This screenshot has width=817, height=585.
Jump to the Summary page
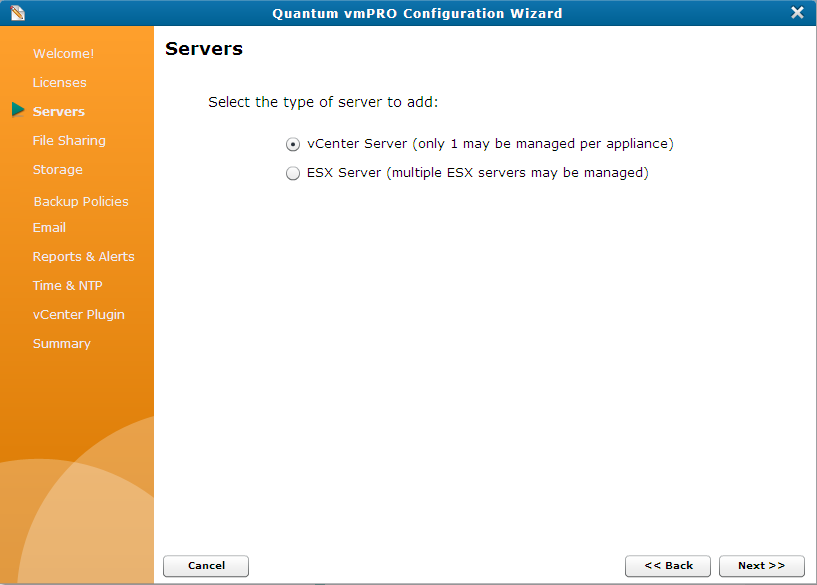click(62, 343)
